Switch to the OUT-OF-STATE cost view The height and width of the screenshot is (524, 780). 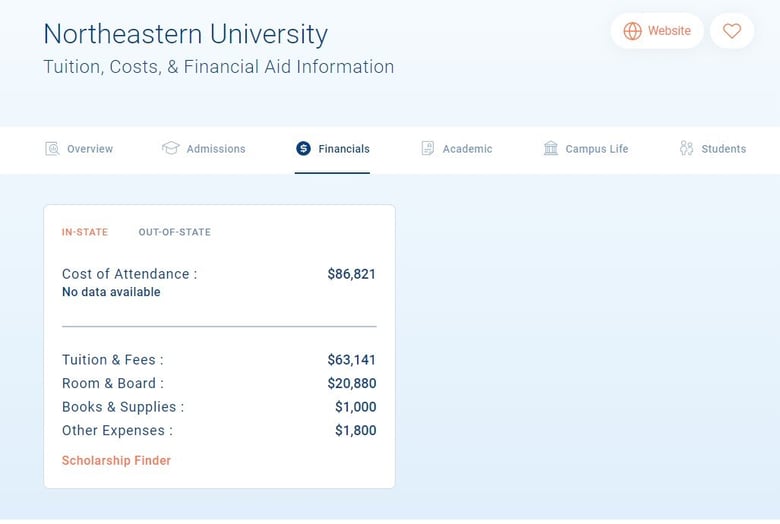point(175,232)
